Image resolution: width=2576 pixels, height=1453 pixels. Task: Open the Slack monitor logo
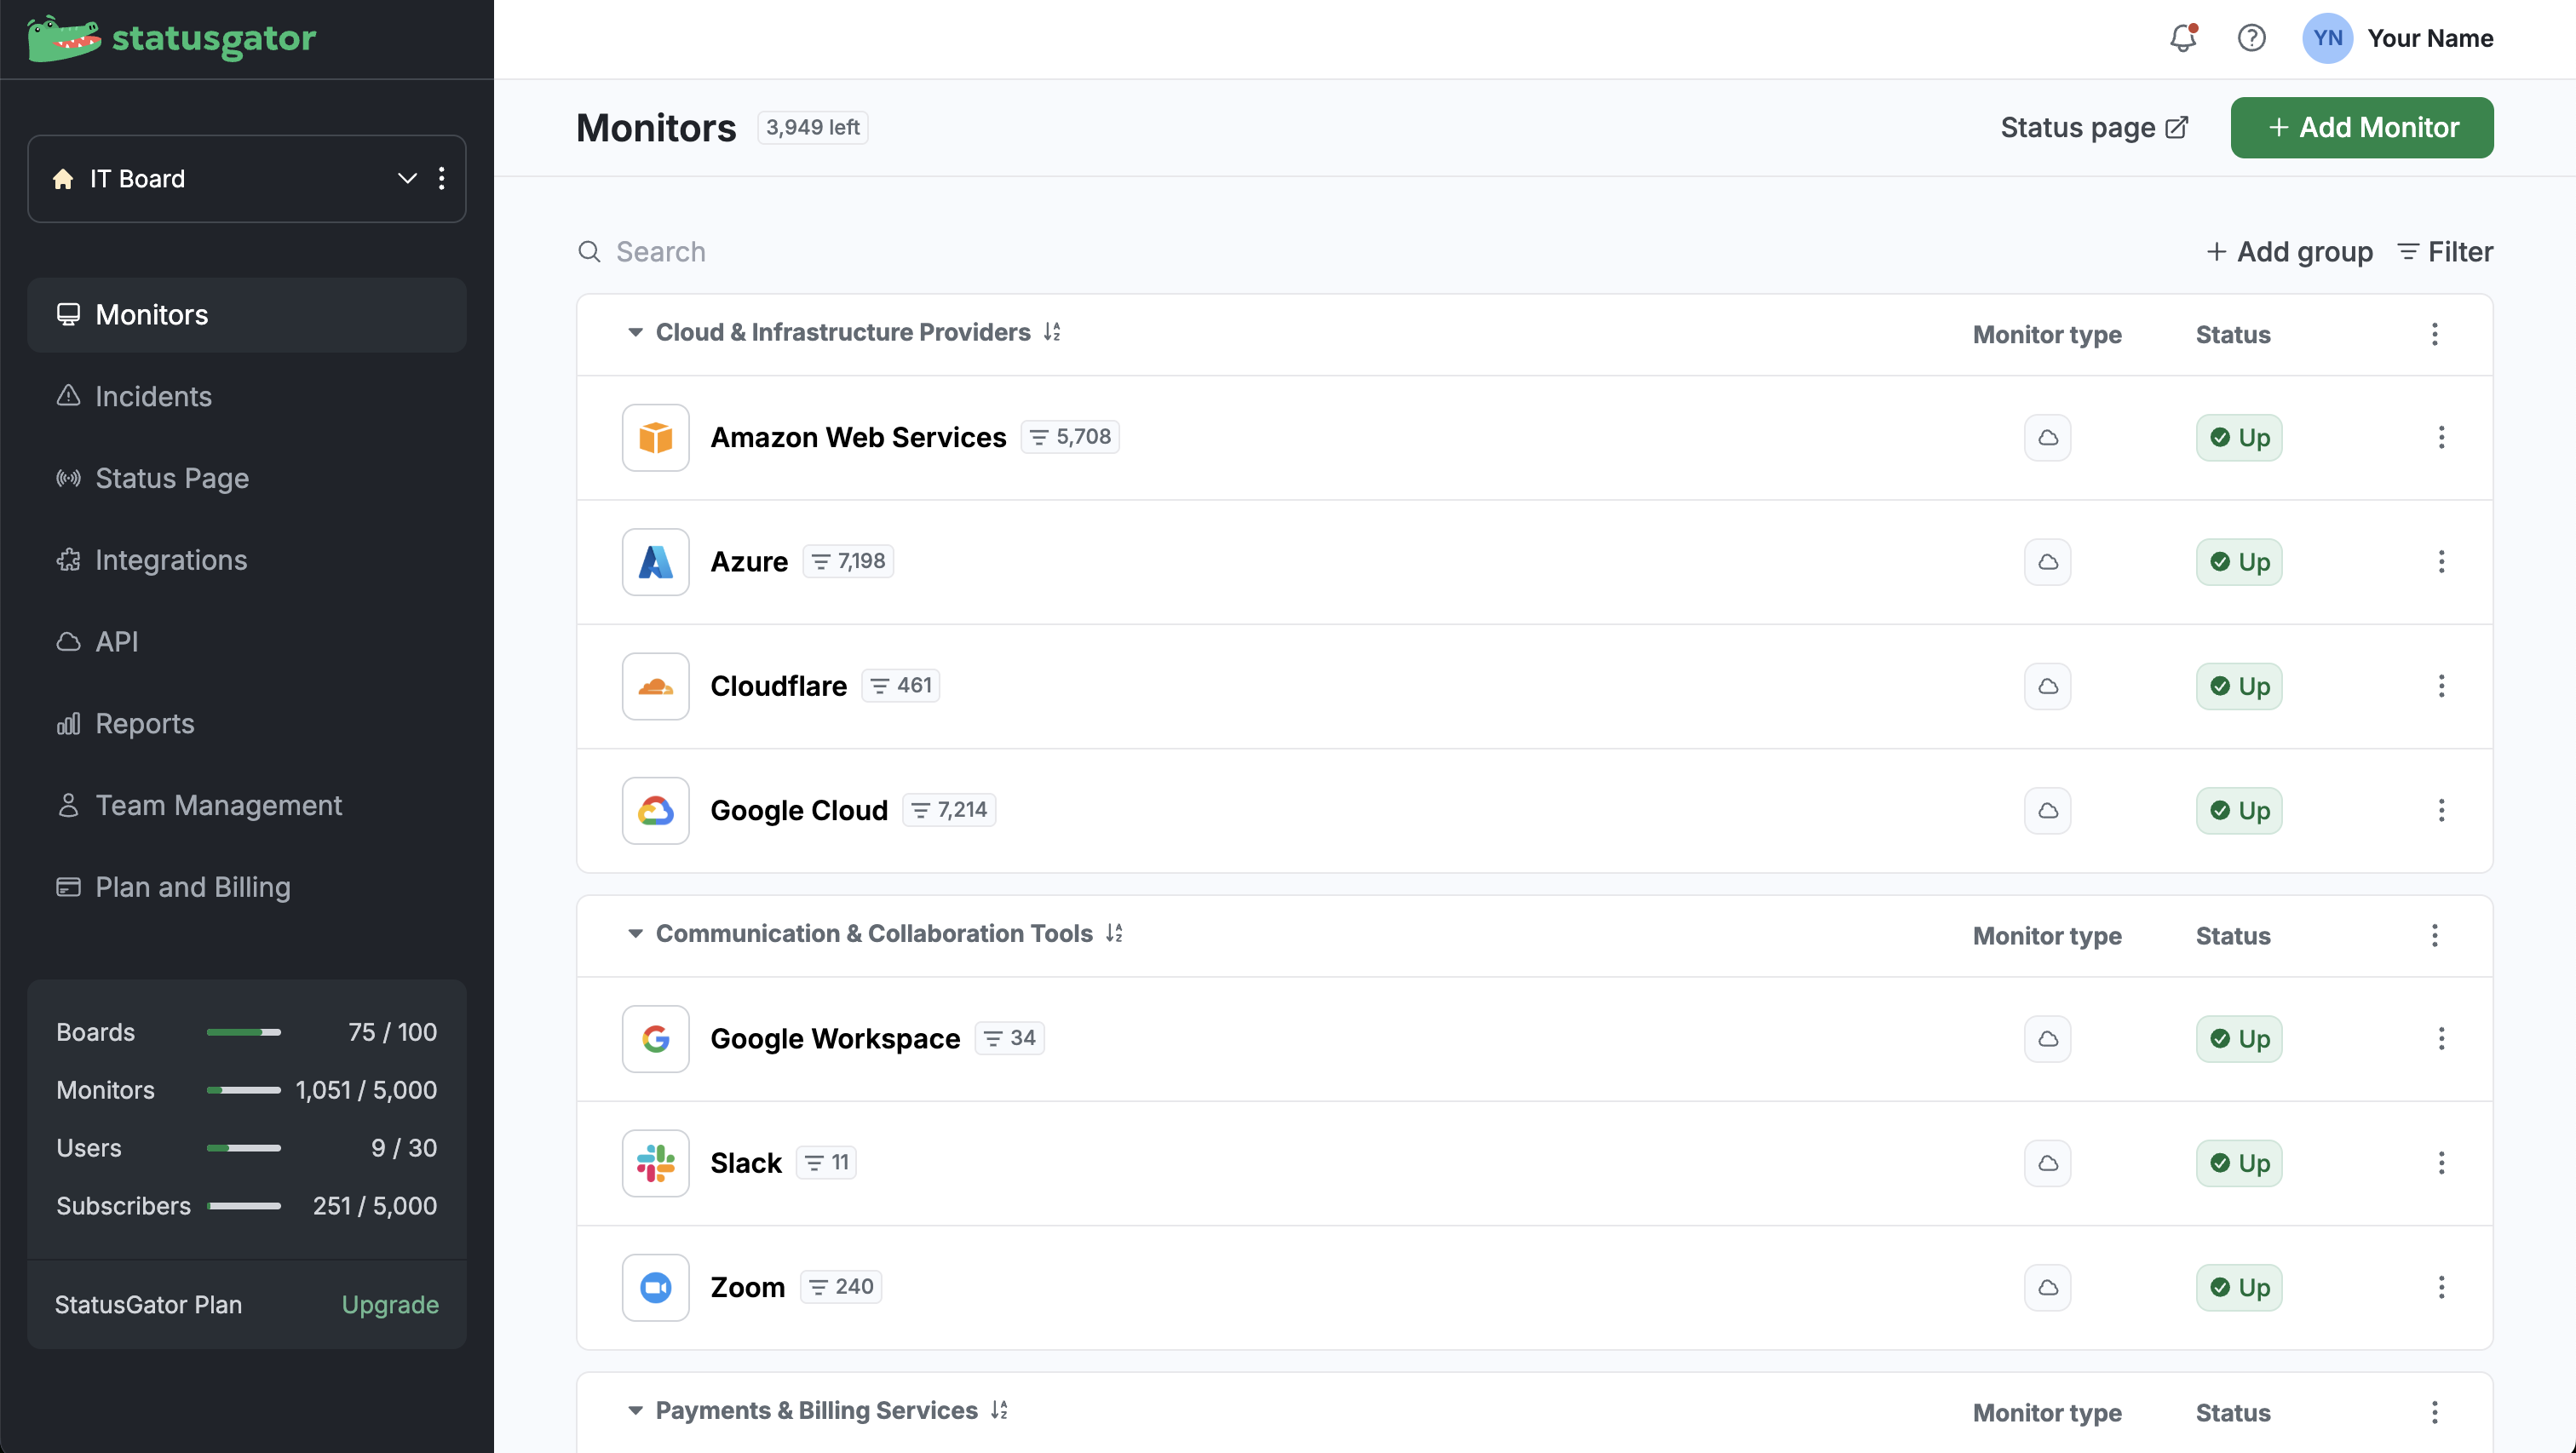click(655, 1163)
